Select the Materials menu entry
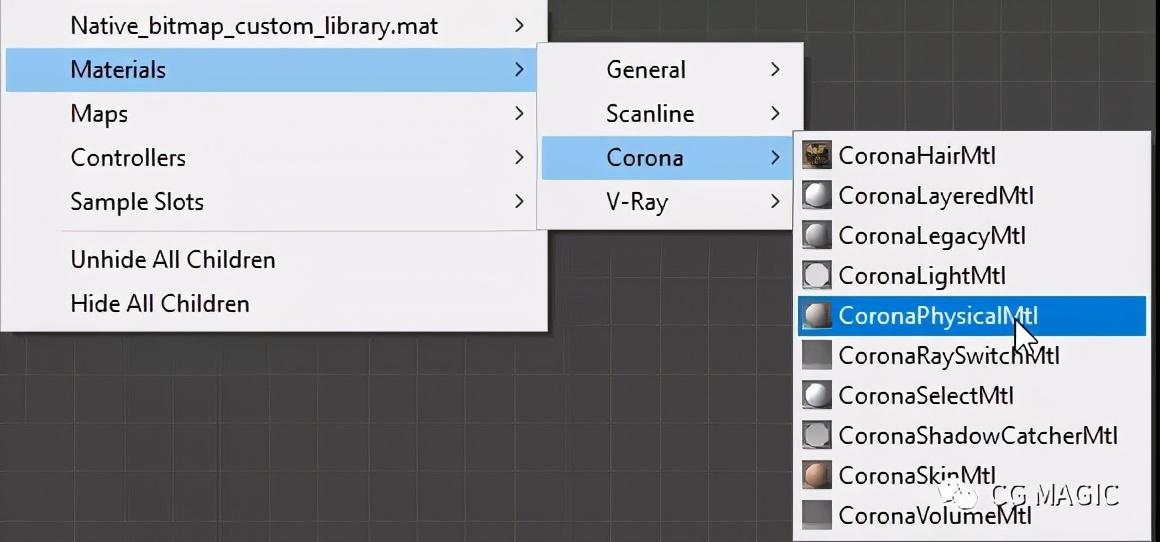Viewport: 1160px width, 542px height. pos(271,70)
